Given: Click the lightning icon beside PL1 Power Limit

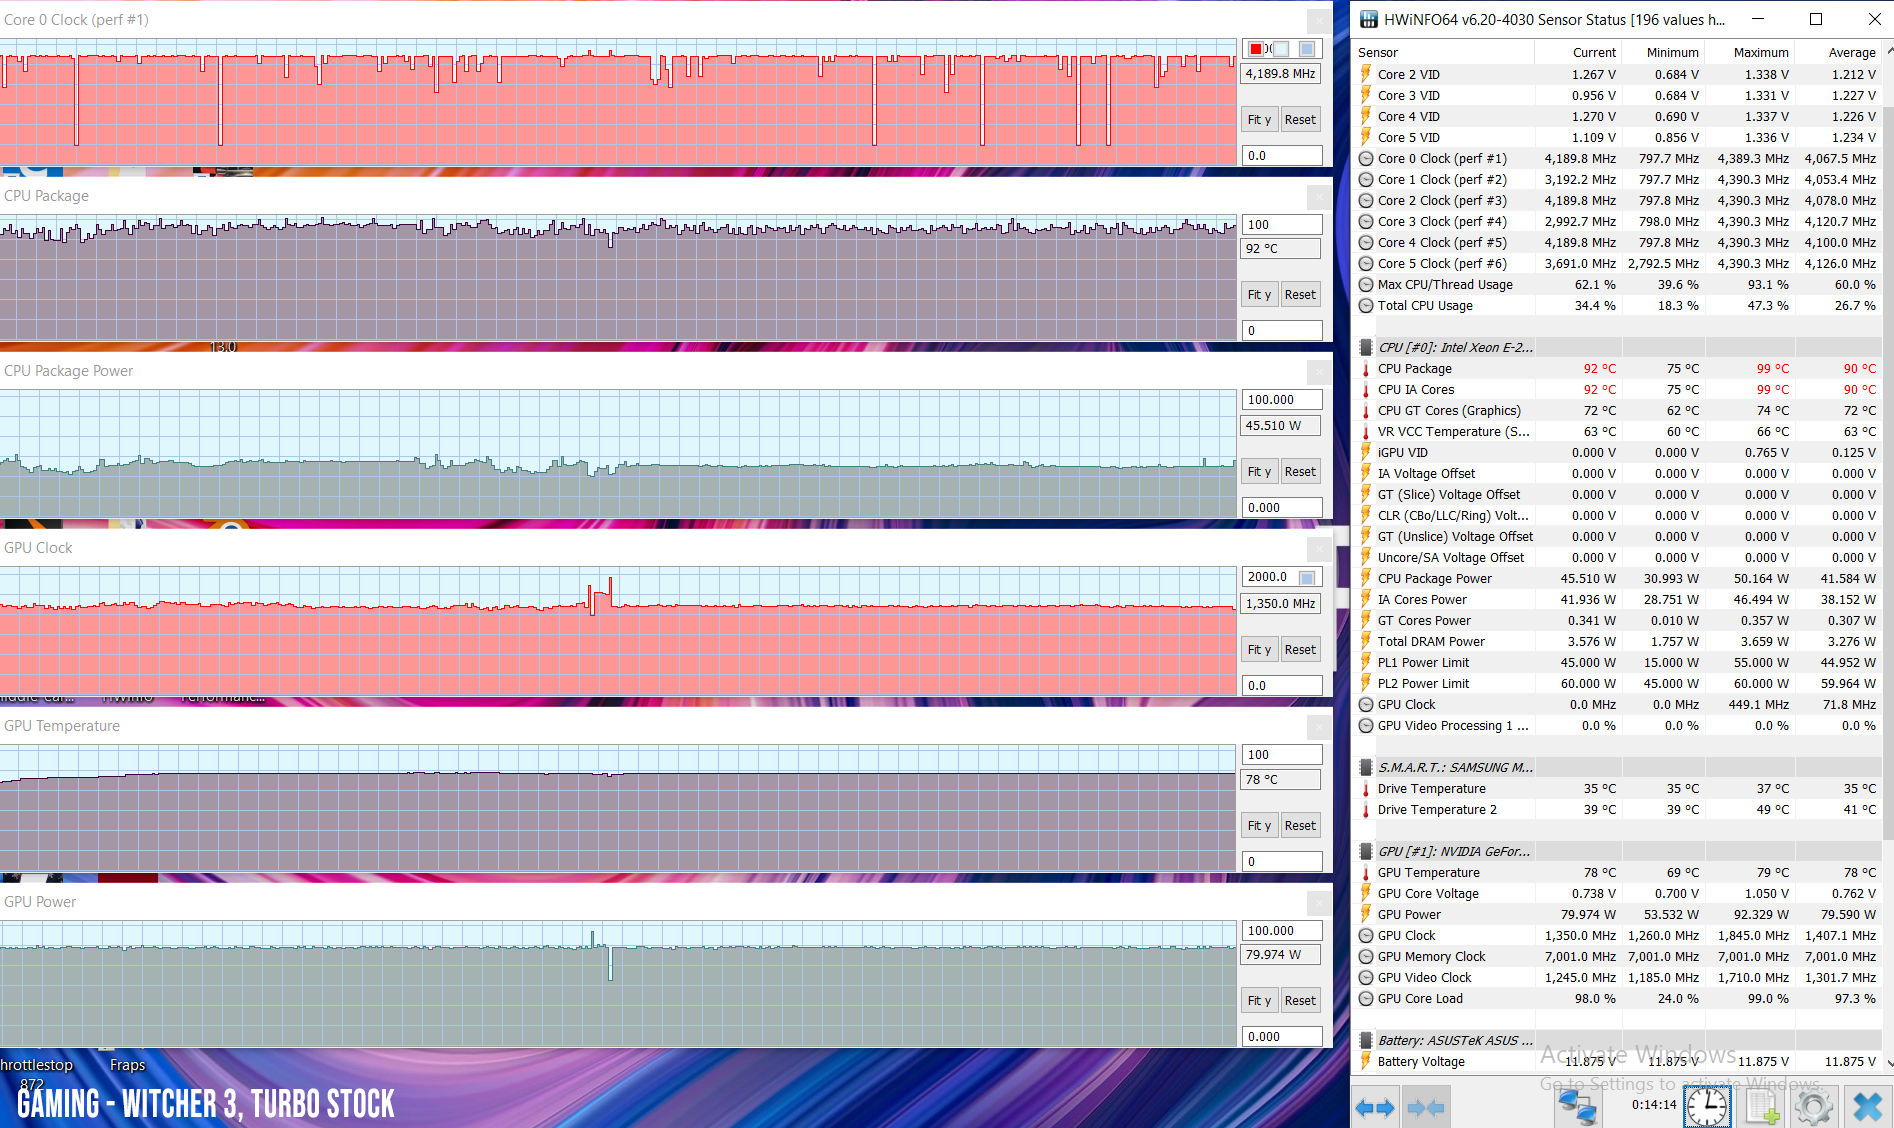Looking at the screenshot, I should [1366, 663].
